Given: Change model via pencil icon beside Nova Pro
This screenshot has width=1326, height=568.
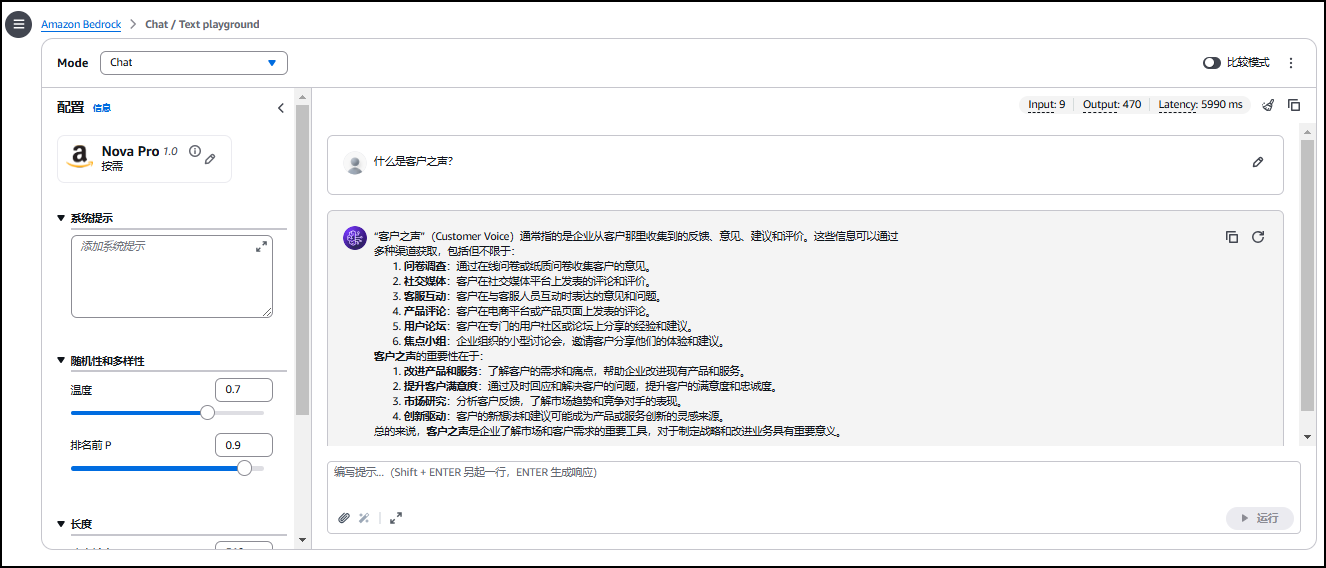Looking at the screenshot, I should click(210, 158).
